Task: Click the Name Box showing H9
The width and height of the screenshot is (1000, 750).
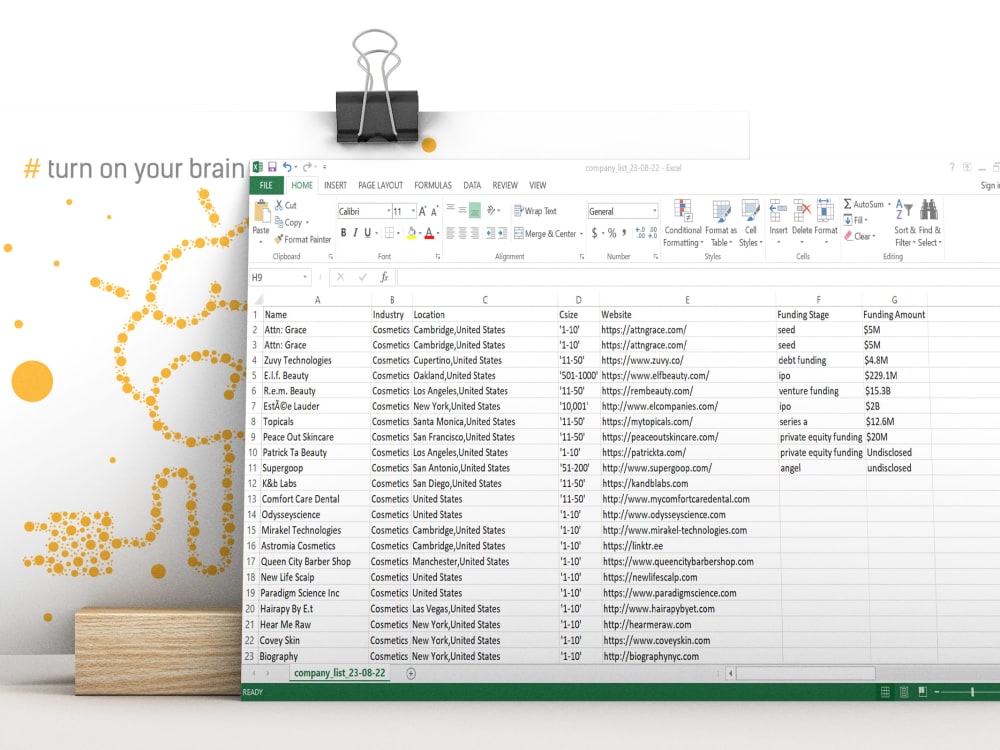Action: (279, 277)
